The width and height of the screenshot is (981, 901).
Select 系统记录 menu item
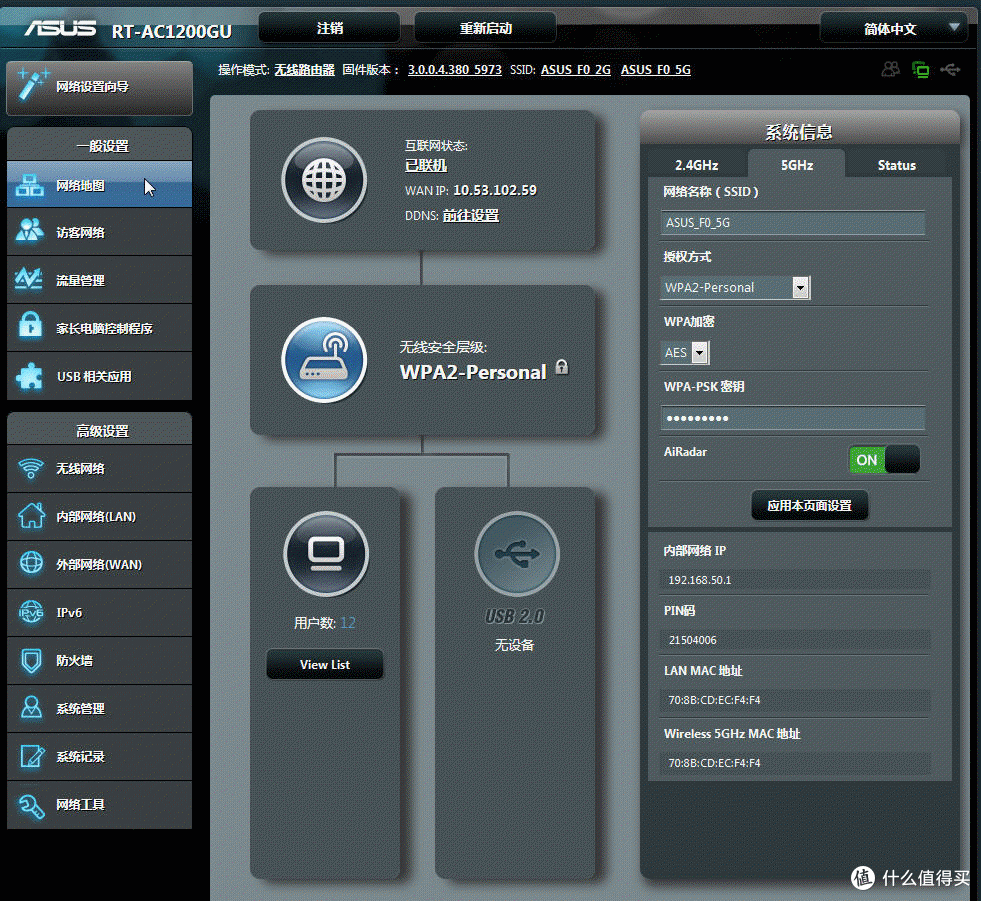(x=99, y=756)
